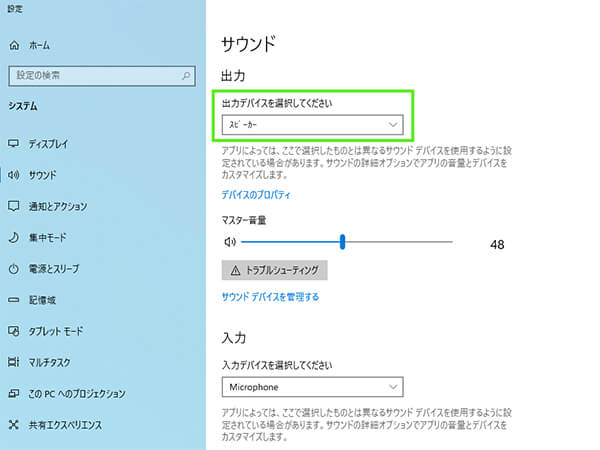Mute using master volume speaker icon
This screenshot has width=600, height=450.
pyautogui.click(x=229, y=241)
